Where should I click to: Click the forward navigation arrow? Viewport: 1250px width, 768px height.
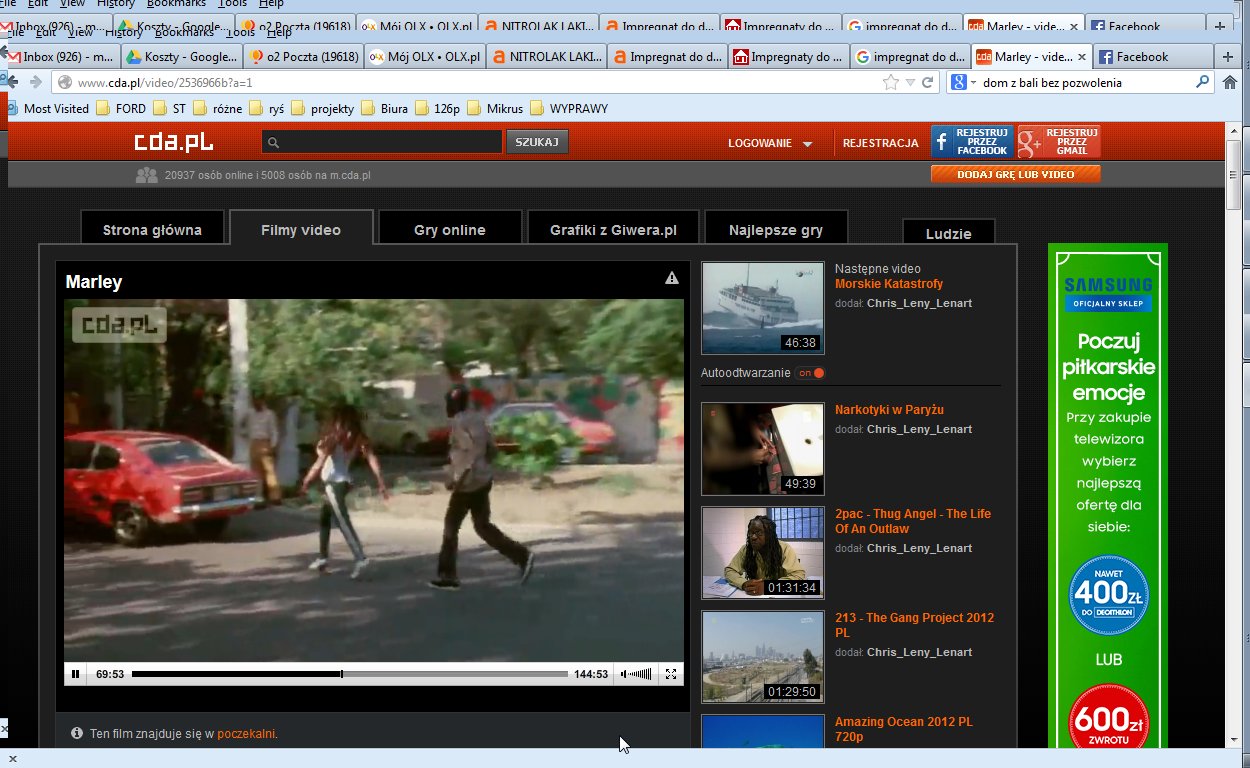click(36, 82)
